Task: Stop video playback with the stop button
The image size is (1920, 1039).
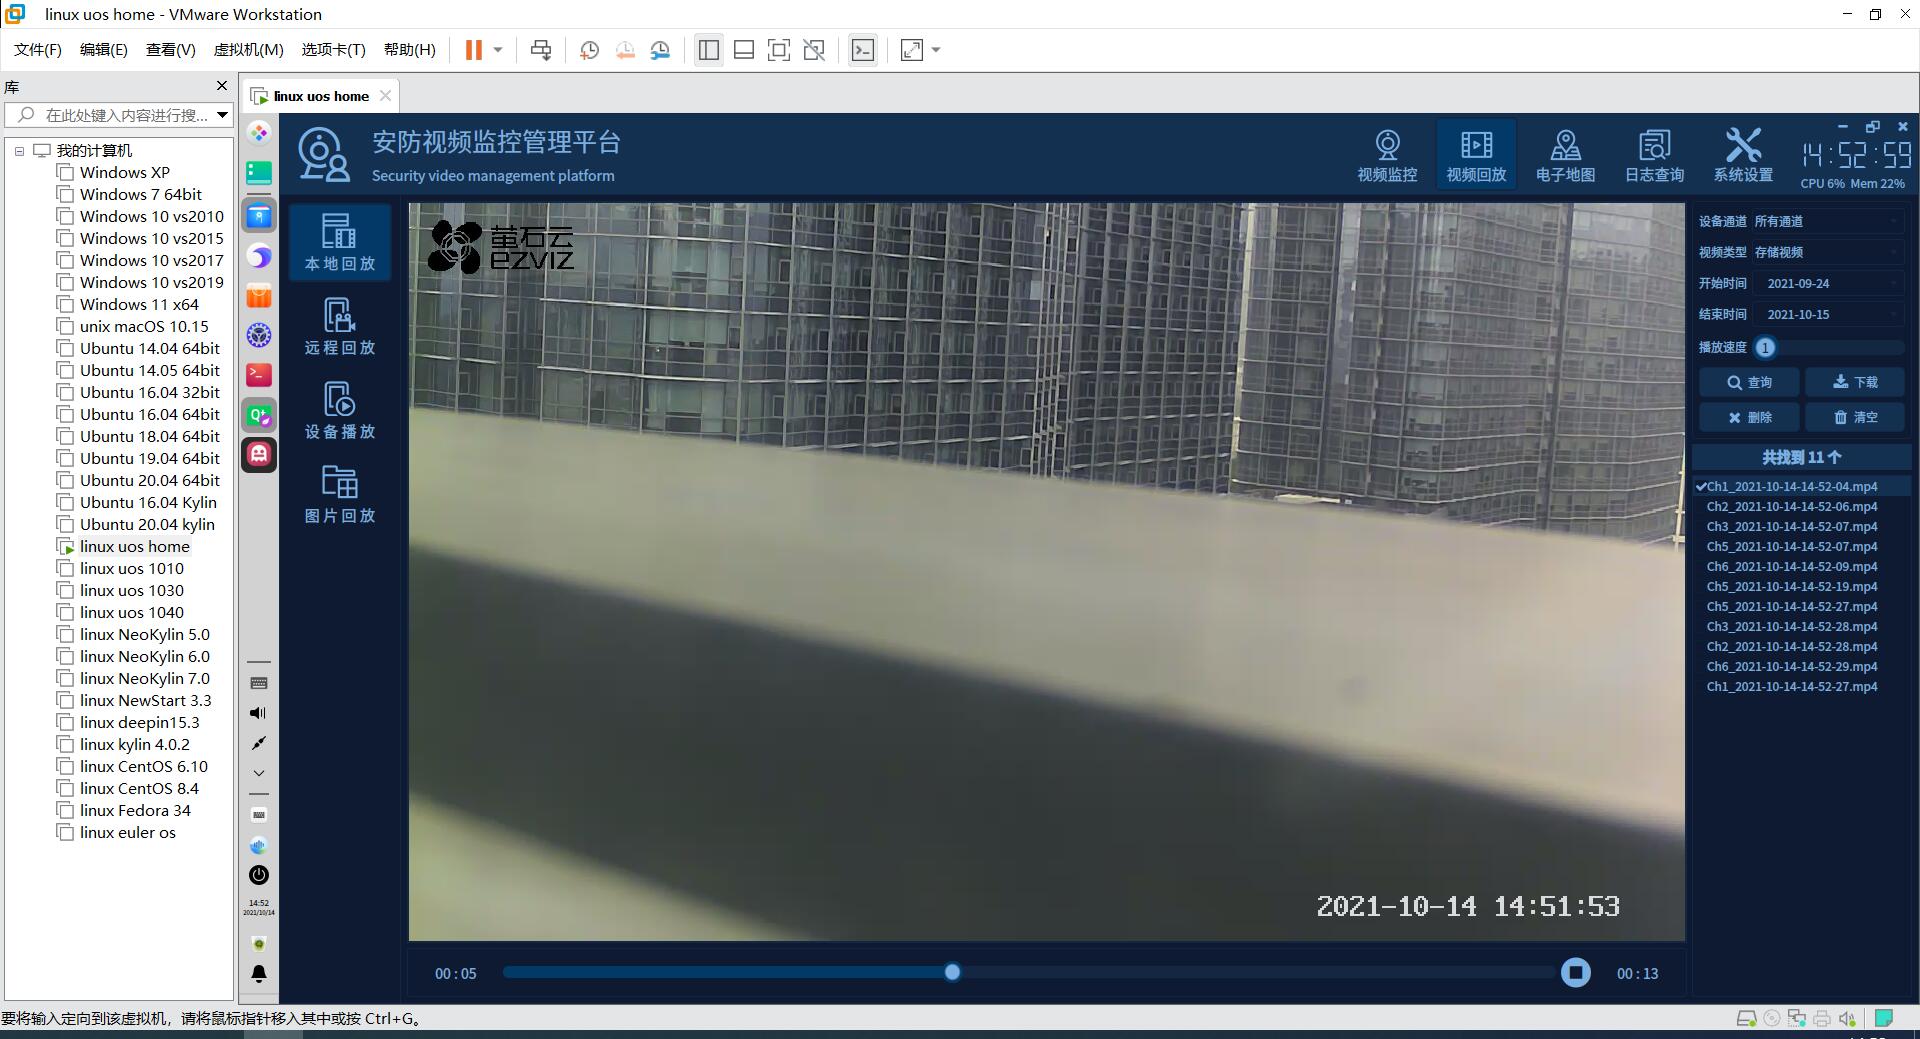Action: (1575, 972)
